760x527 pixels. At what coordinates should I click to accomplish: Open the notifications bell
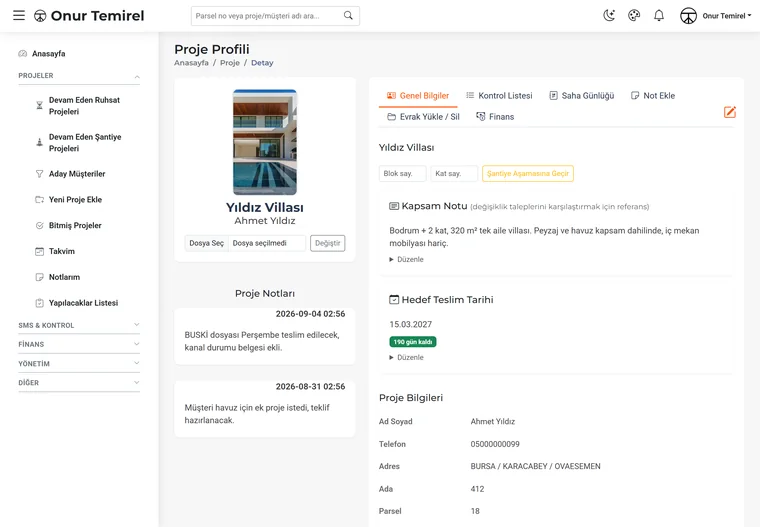pyautogui.click(x=659, y=16)
